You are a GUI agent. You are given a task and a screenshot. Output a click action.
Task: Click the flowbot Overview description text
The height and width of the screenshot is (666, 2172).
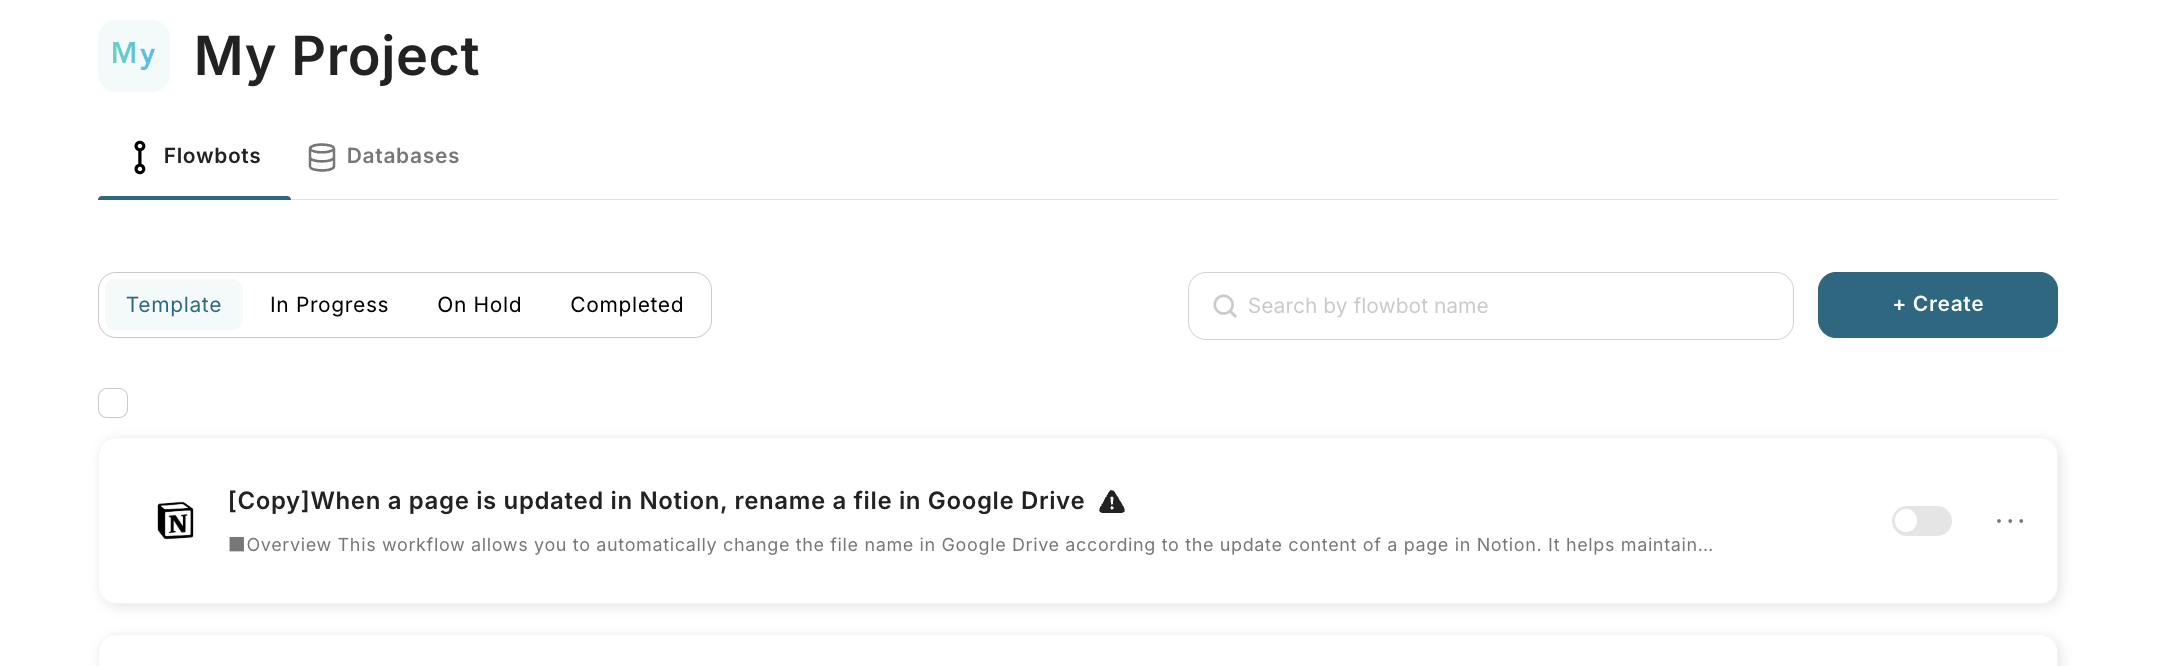click(x=970, y=545)
